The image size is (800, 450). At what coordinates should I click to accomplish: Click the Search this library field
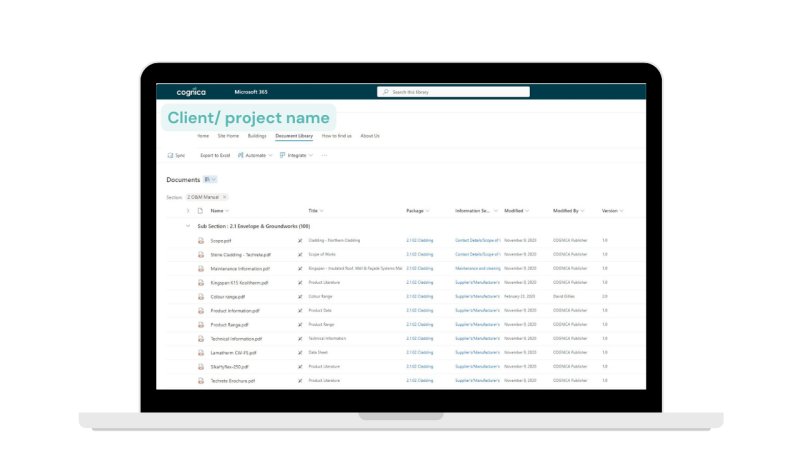coord(455,92)
